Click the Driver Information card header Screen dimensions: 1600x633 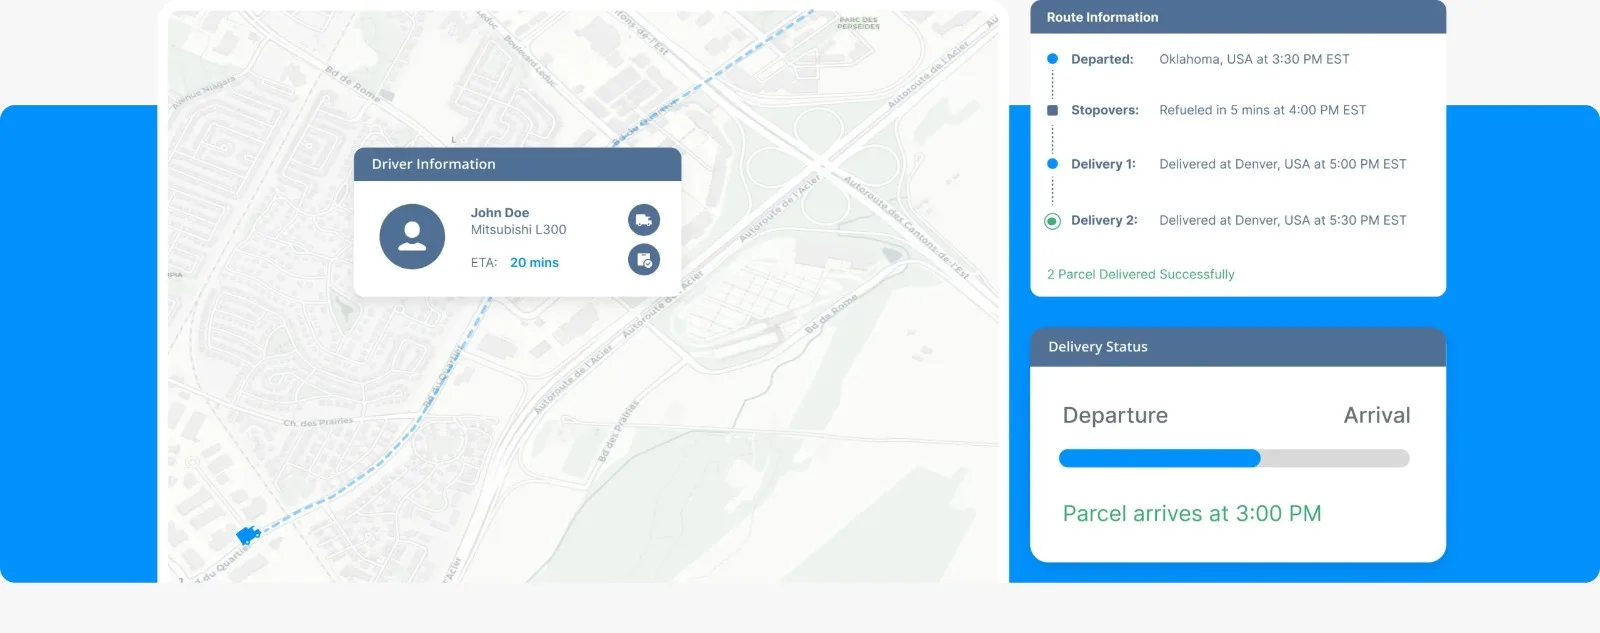[517, 164]
